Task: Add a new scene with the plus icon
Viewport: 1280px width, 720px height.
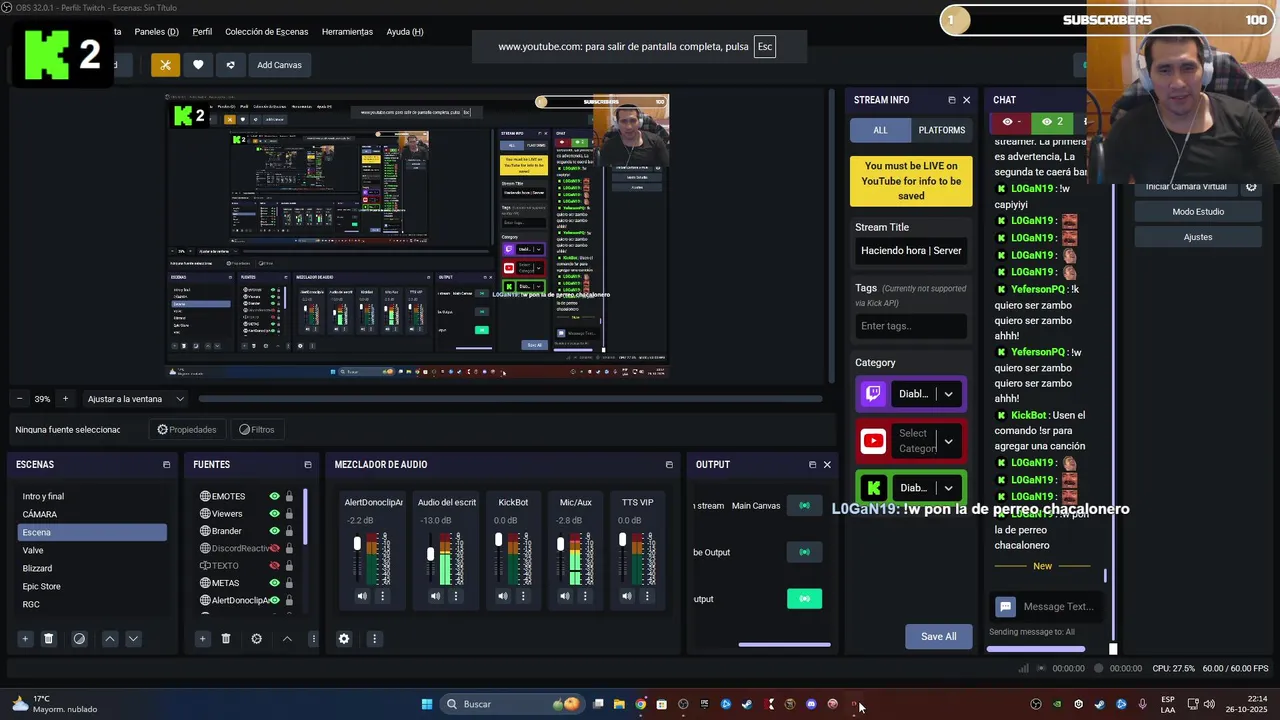Action: [25, 639]
